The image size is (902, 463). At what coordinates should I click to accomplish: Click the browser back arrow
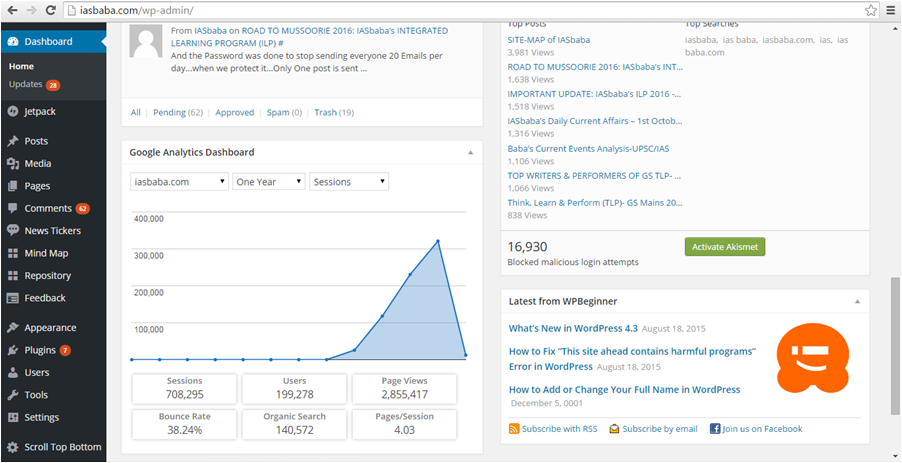(x=12, y=10)
